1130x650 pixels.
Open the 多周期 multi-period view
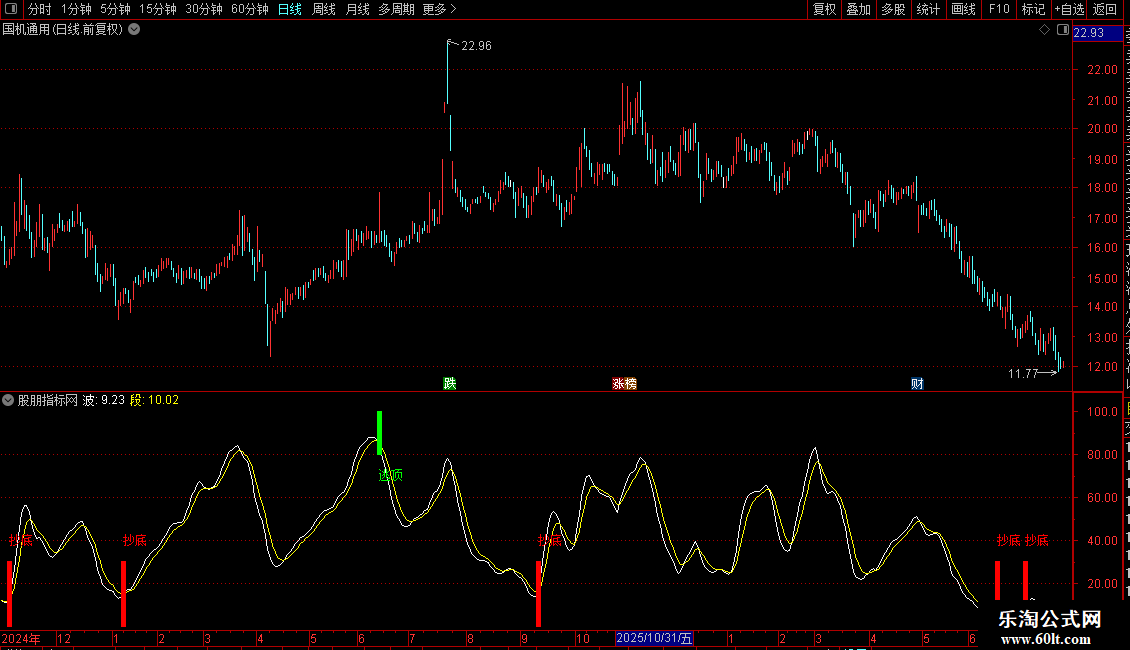pyautogui.click(x=396, y=9)
